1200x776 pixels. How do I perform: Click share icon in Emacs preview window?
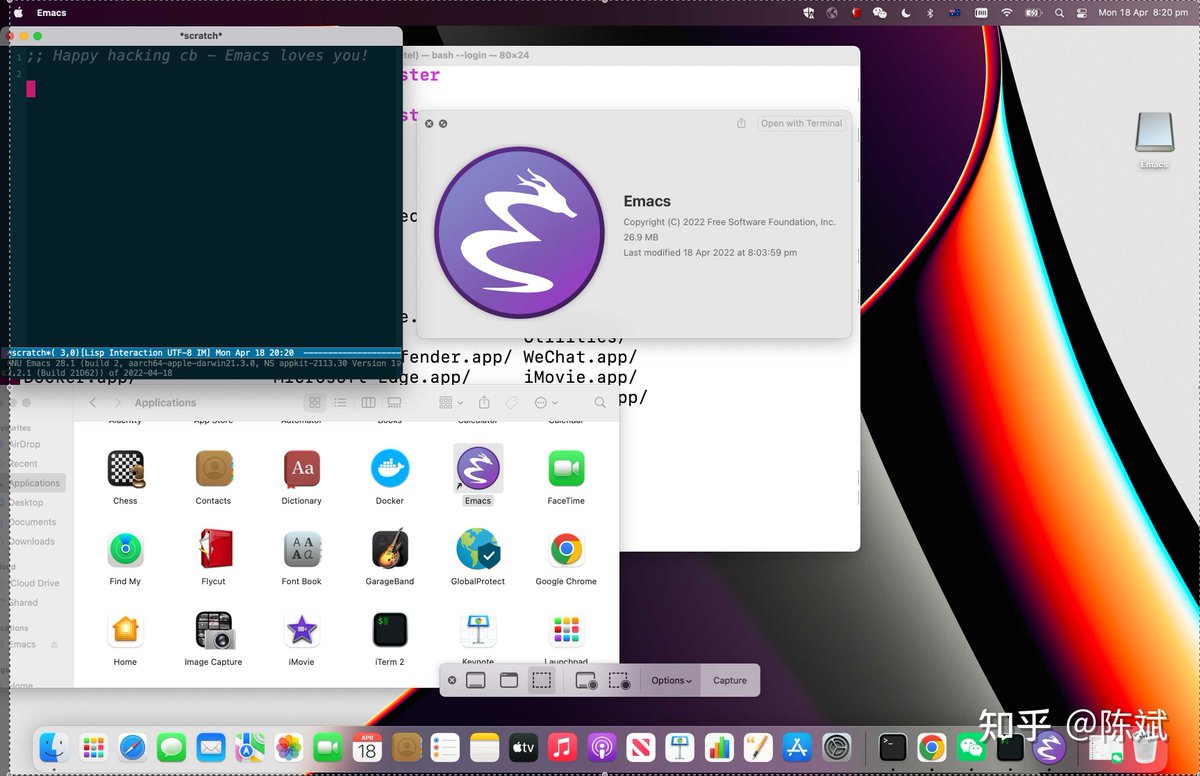[741, 123]
